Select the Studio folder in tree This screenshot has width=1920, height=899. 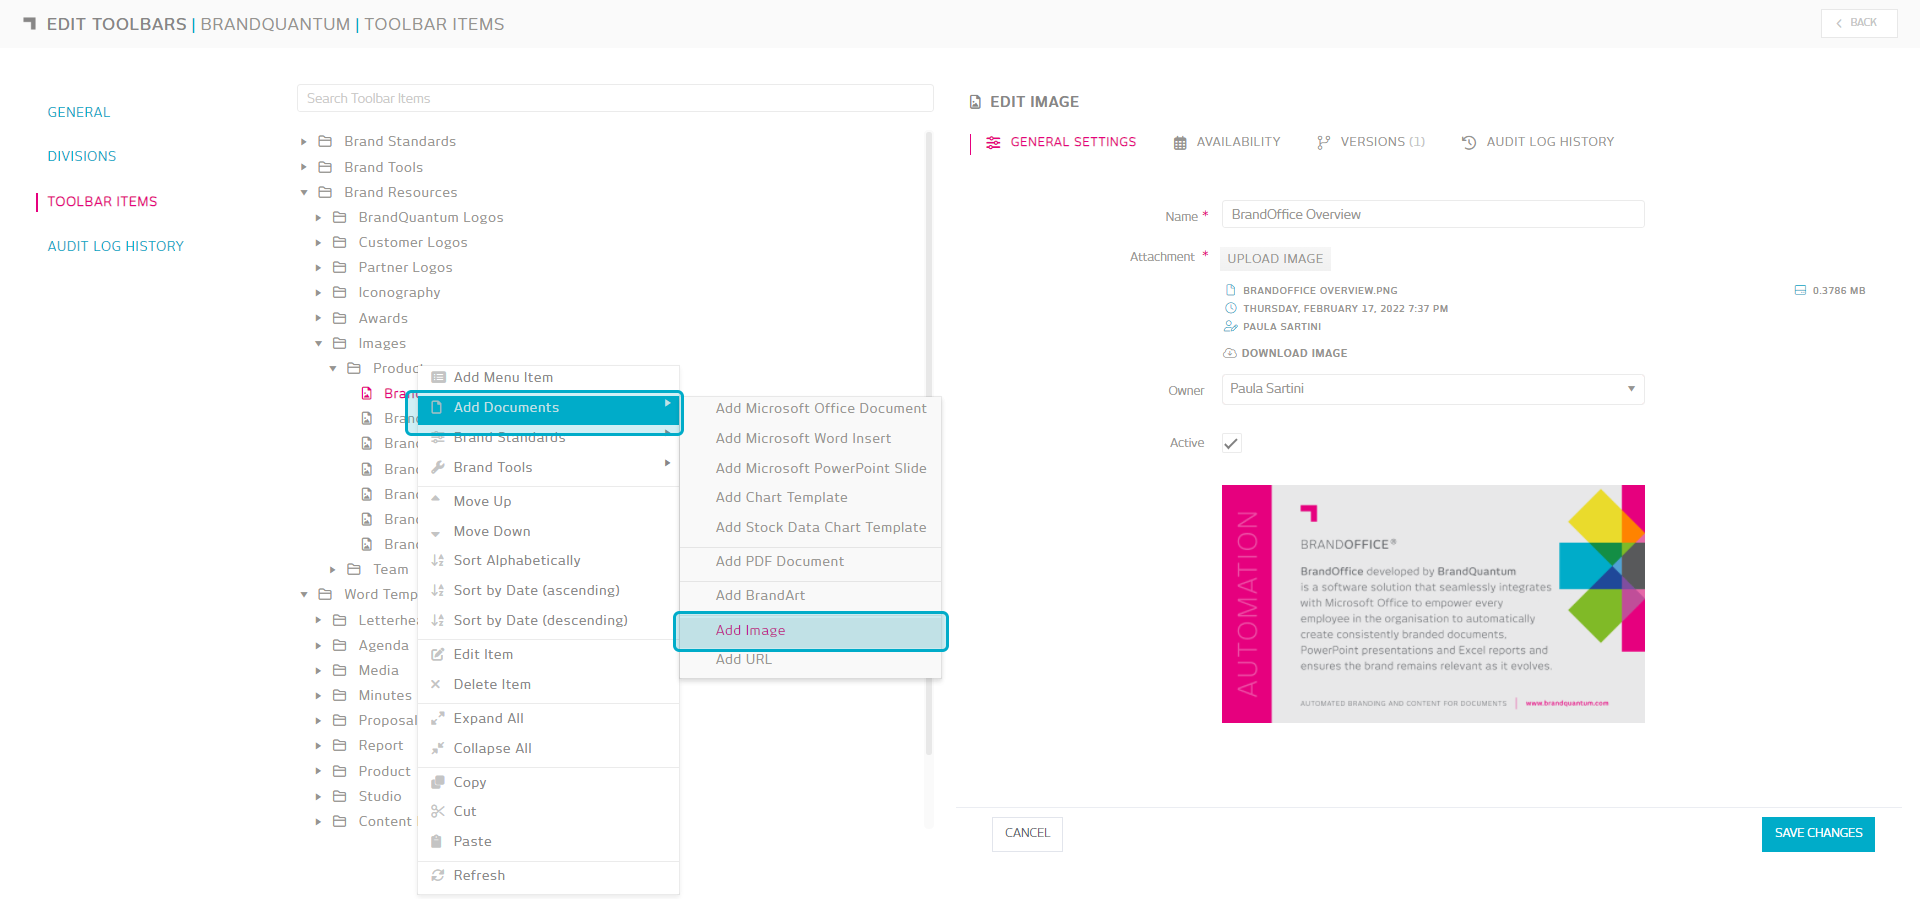[x=380, y=796]
